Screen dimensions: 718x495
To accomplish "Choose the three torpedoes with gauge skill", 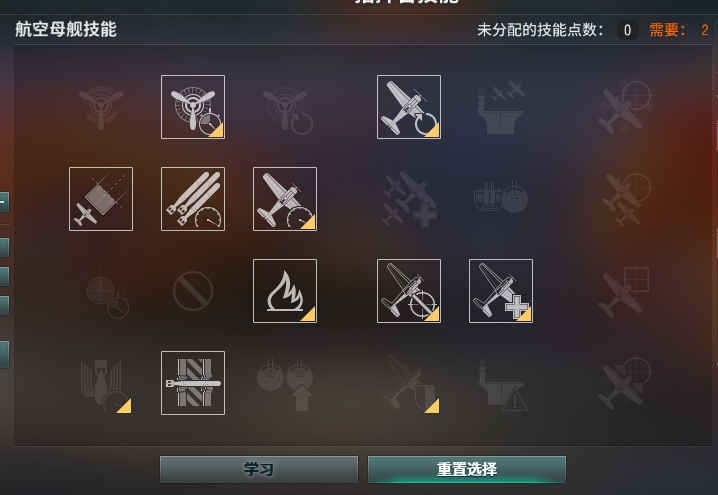I will click(193, 199).
